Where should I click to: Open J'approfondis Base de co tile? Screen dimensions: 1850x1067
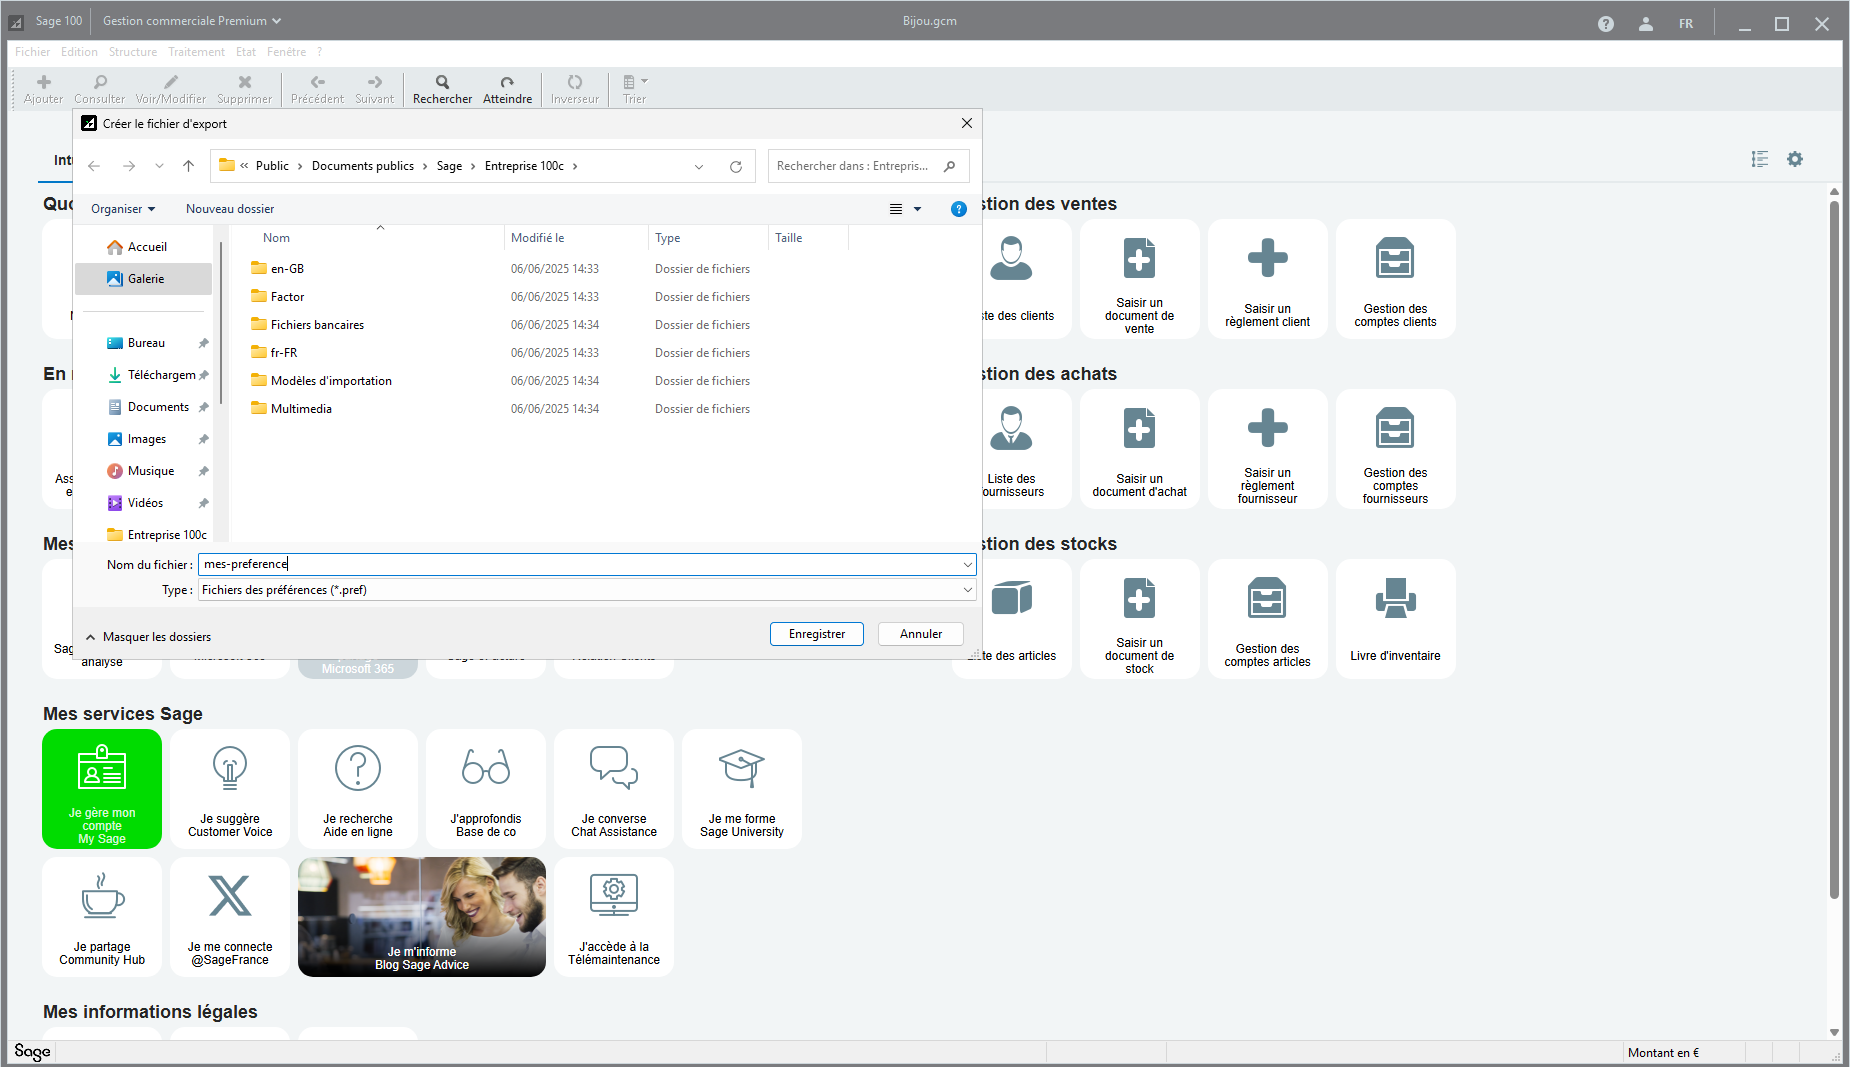(x=486, y=789)
